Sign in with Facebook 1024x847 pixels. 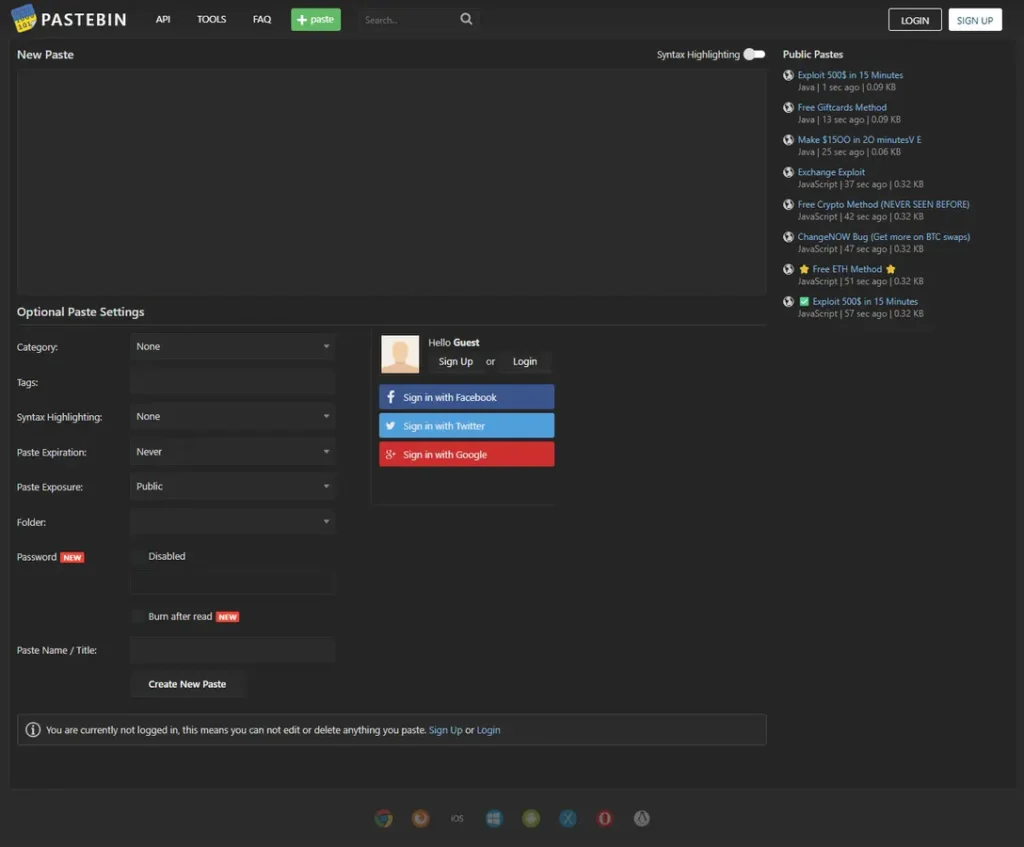467,396
